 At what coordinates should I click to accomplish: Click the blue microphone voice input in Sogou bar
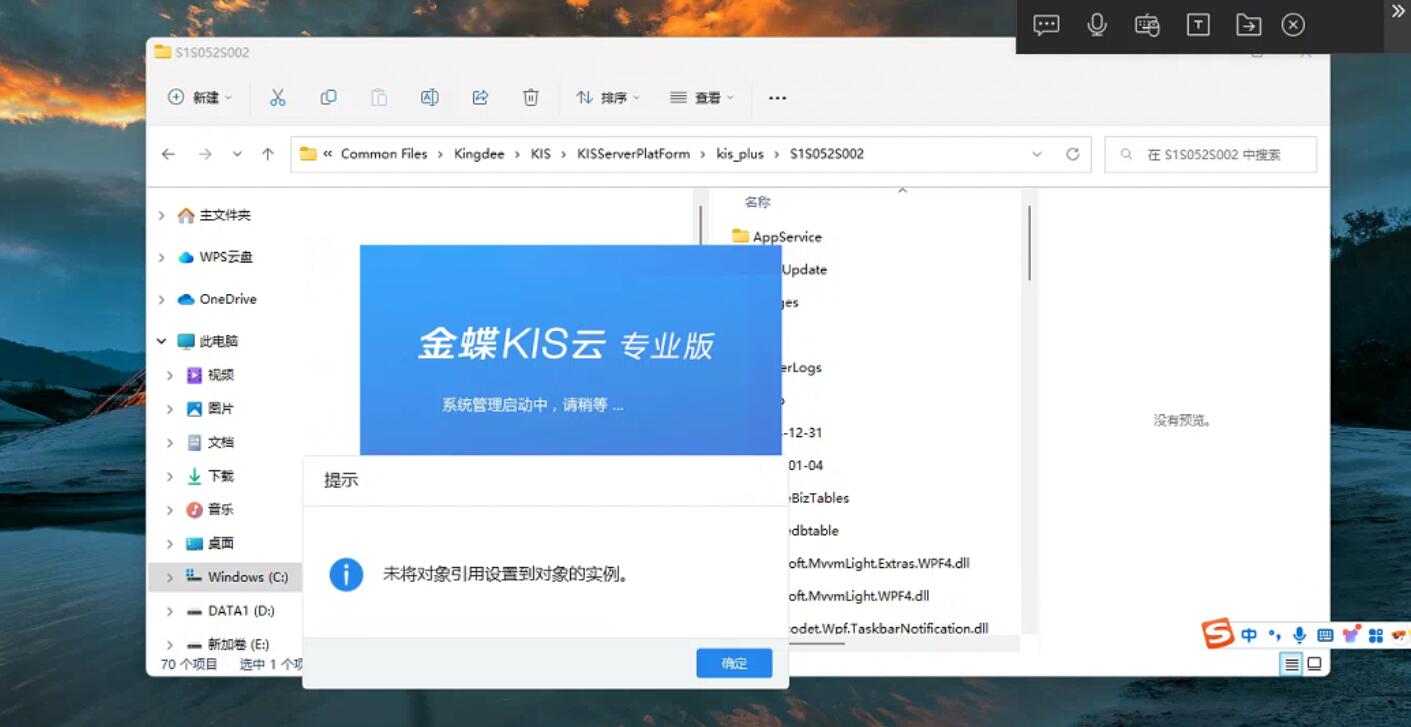pos(1299,635)
